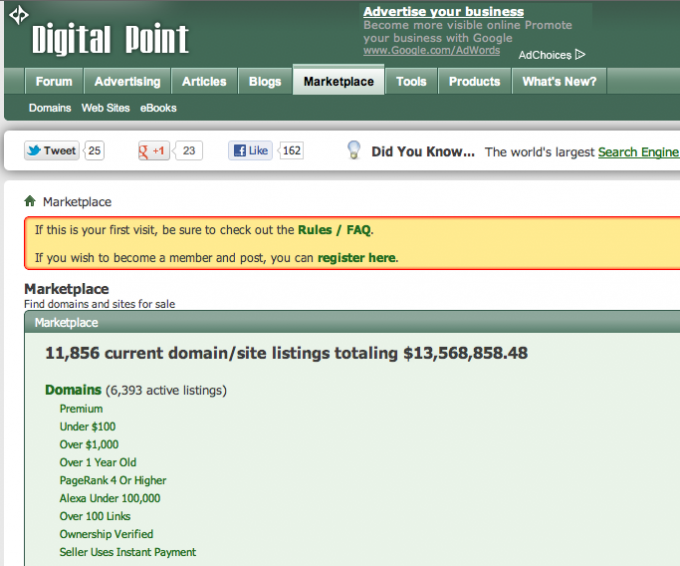
Task: Click the register here link
Action: coord(356,258)
